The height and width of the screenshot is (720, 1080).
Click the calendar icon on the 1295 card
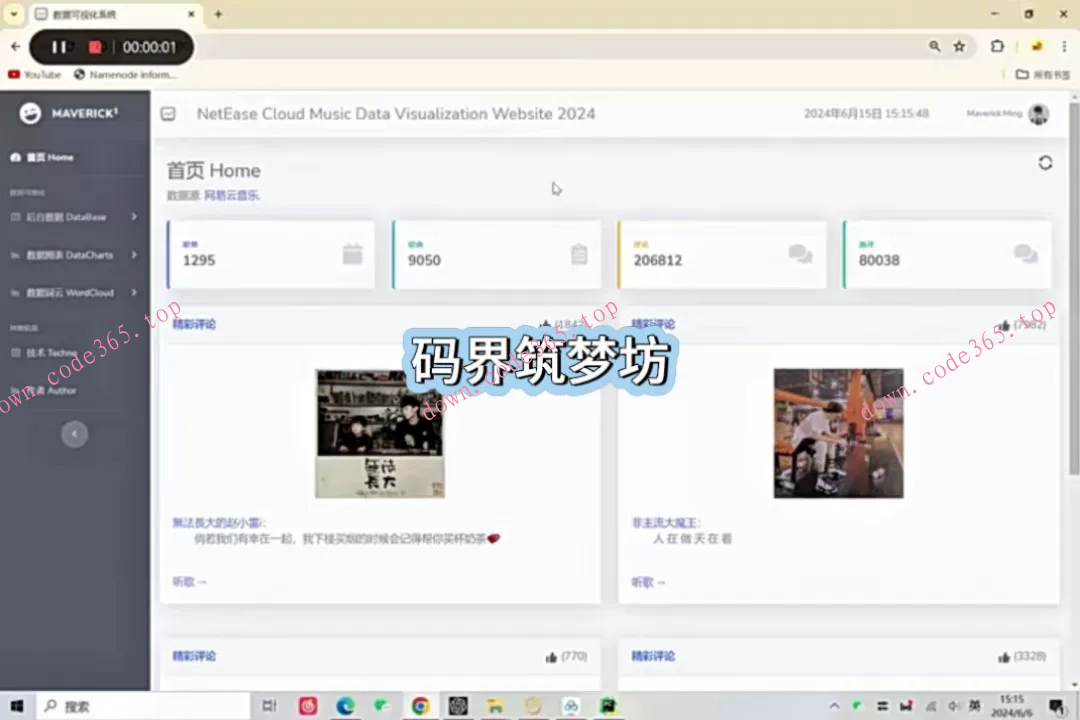click(354, 255)
